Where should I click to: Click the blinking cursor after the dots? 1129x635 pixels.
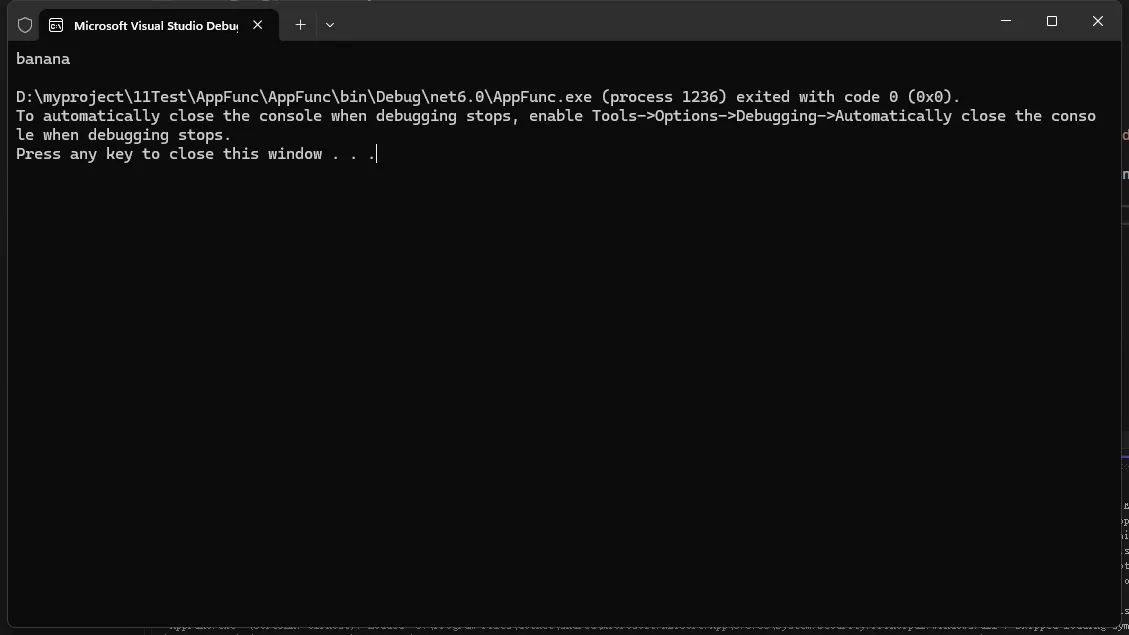pyautogui.click(x=376, y=154)
